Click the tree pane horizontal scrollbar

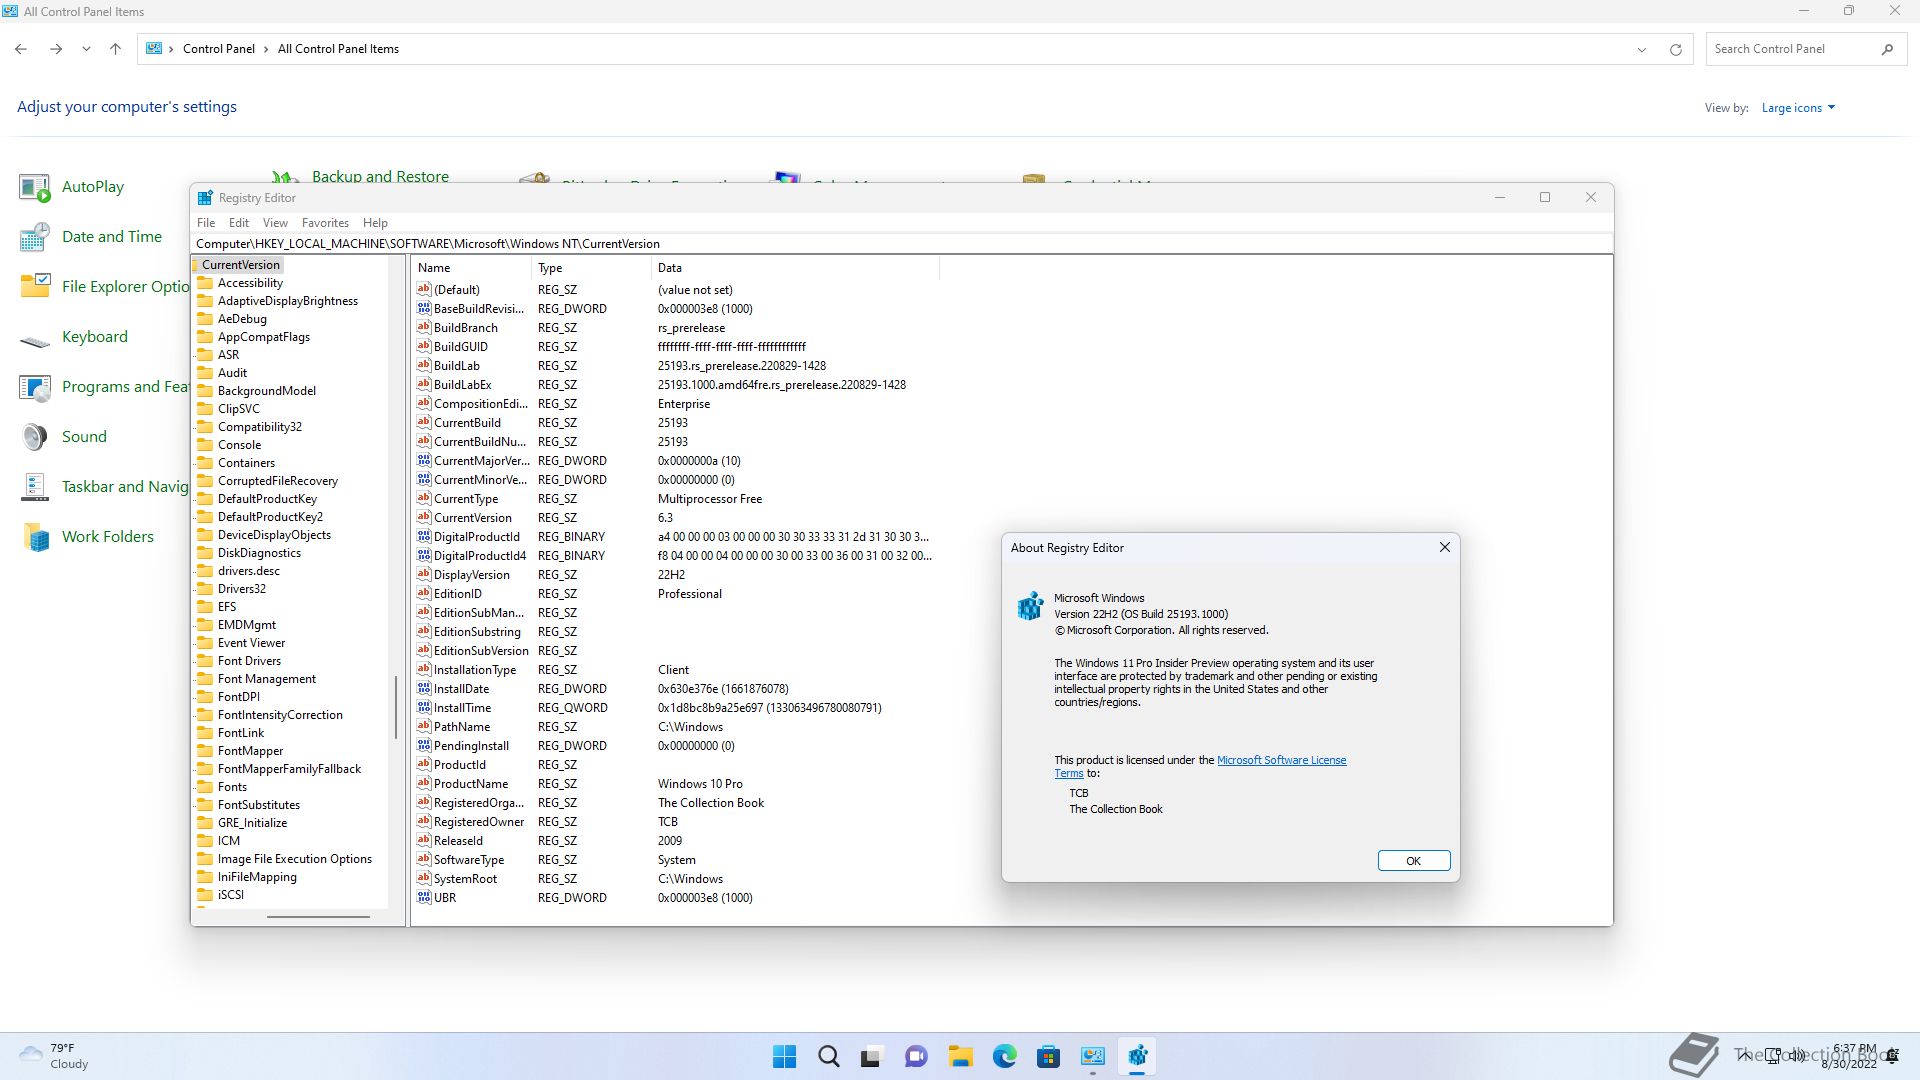[x=318, y=916]
